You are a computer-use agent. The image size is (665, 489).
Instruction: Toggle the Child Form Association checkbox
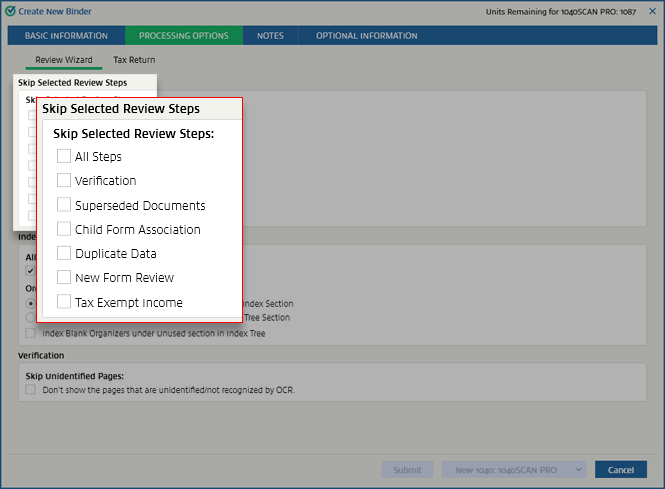64,229
